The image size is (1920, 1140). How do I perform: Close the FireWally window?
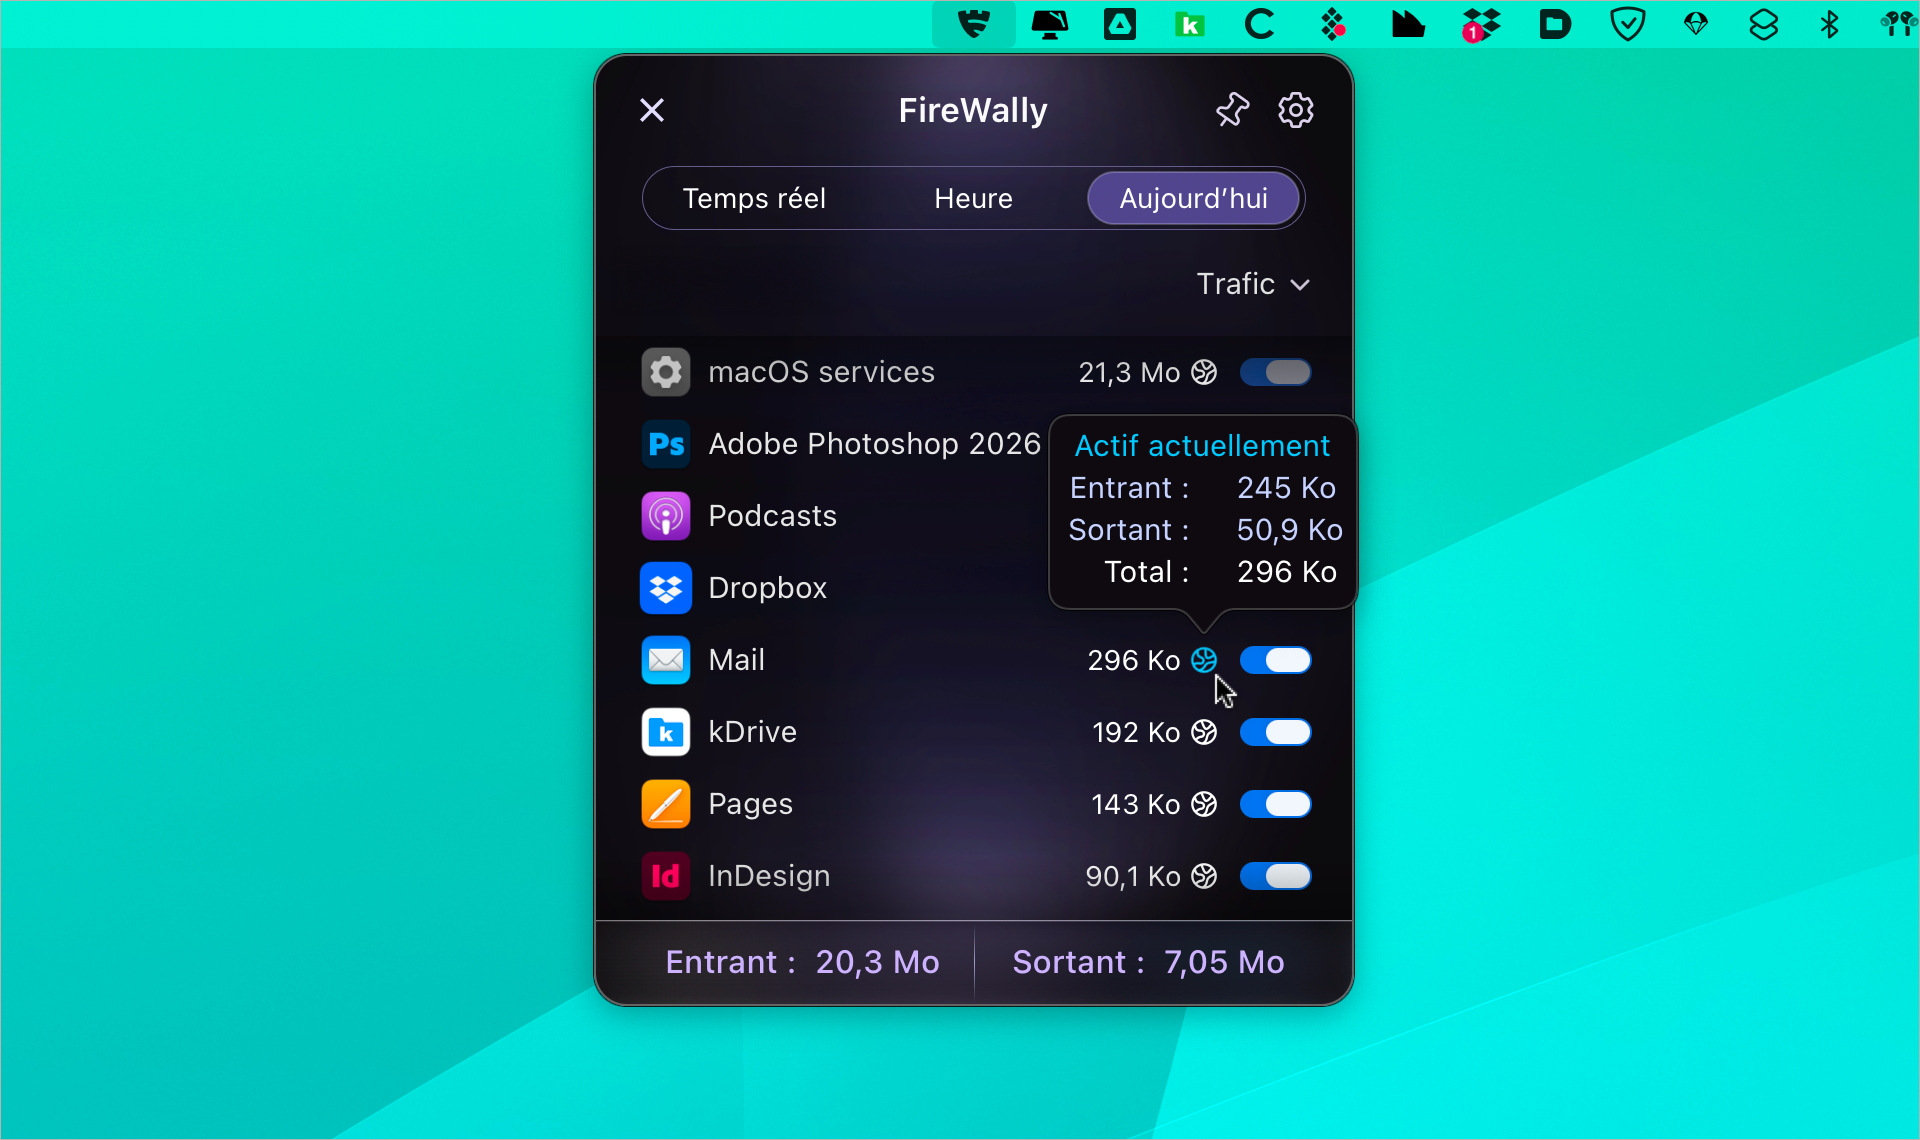coord(651,110)
